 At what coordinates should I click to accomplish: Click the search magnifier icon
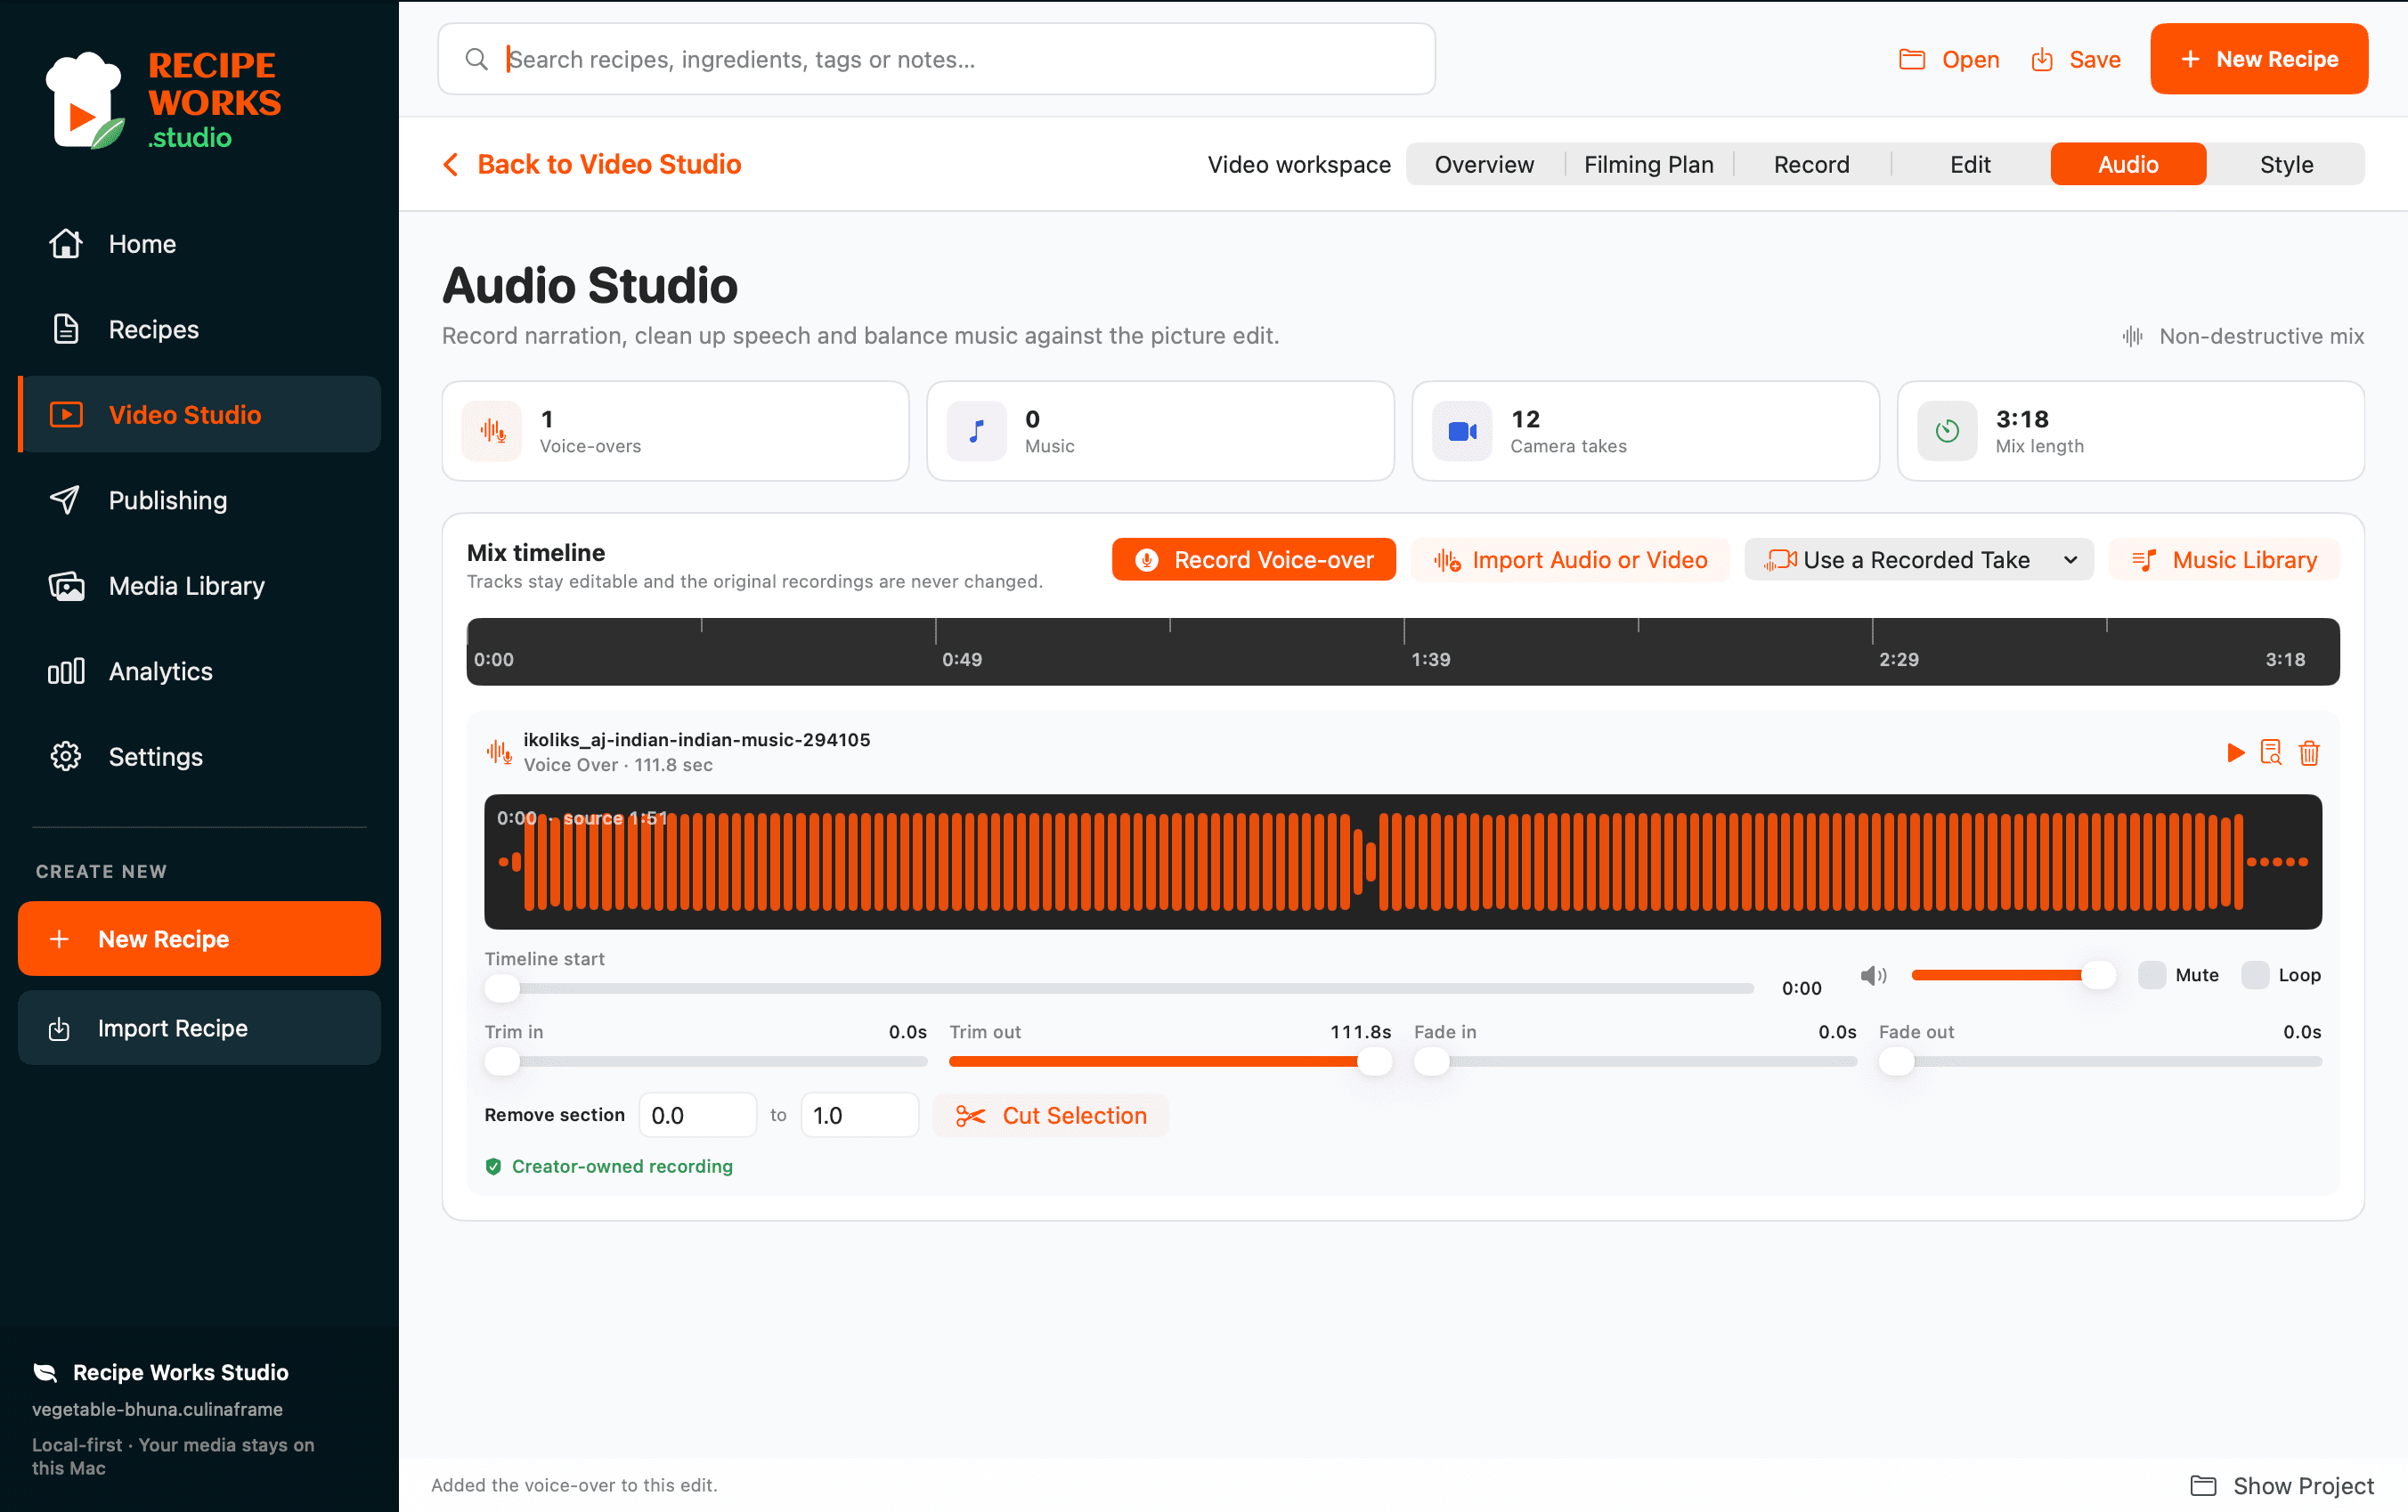point(477,59)
